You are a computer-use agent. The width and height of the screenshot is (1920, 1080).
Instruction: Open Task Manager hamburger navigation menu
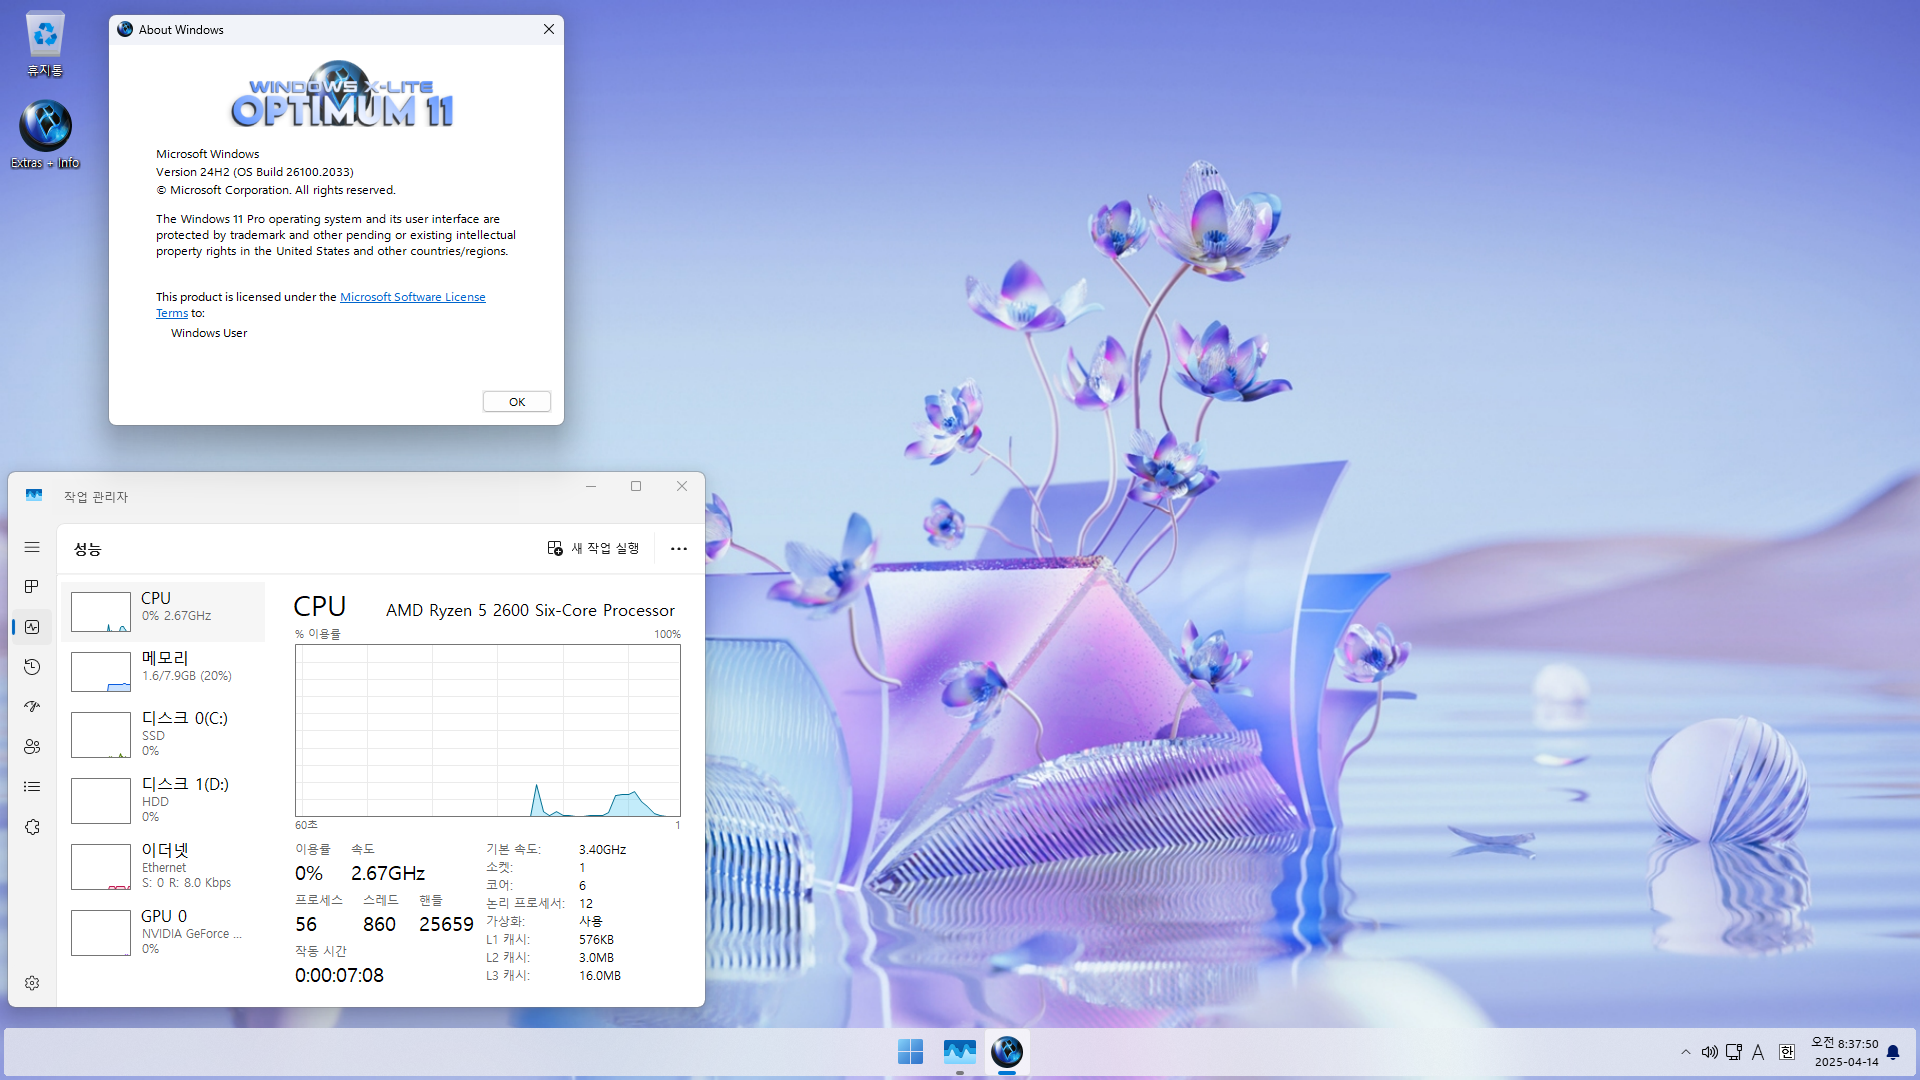(32, 547)
